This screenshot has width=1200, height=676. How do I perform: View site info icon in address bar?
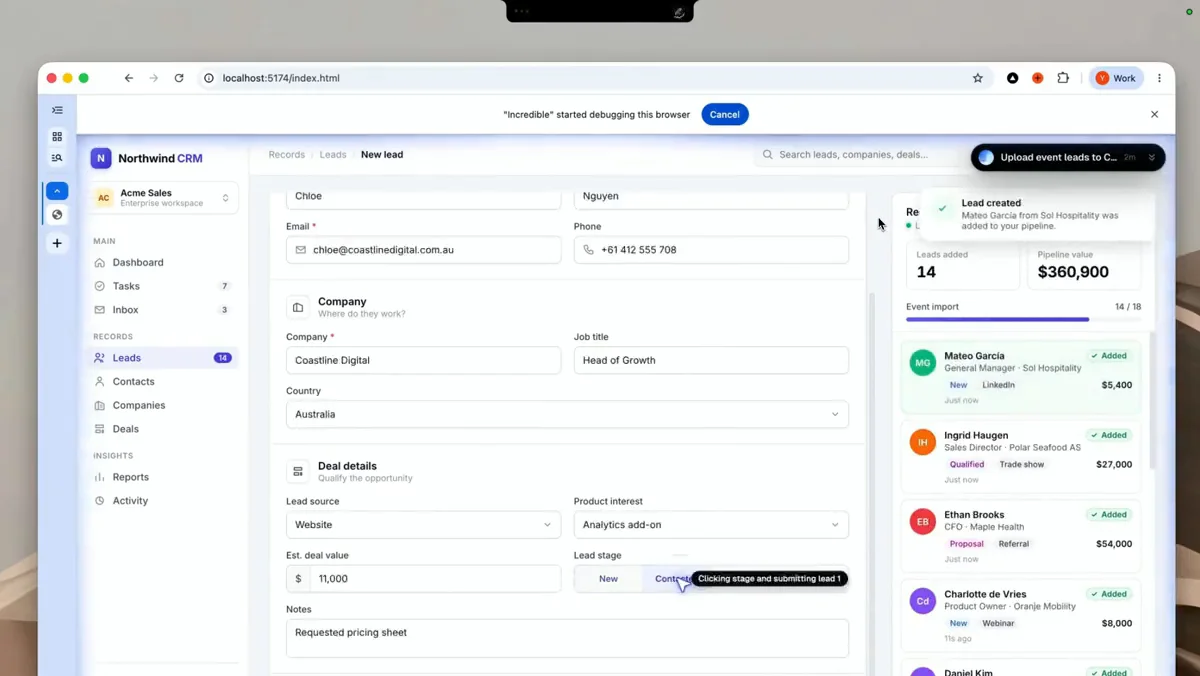click(209, 78)
